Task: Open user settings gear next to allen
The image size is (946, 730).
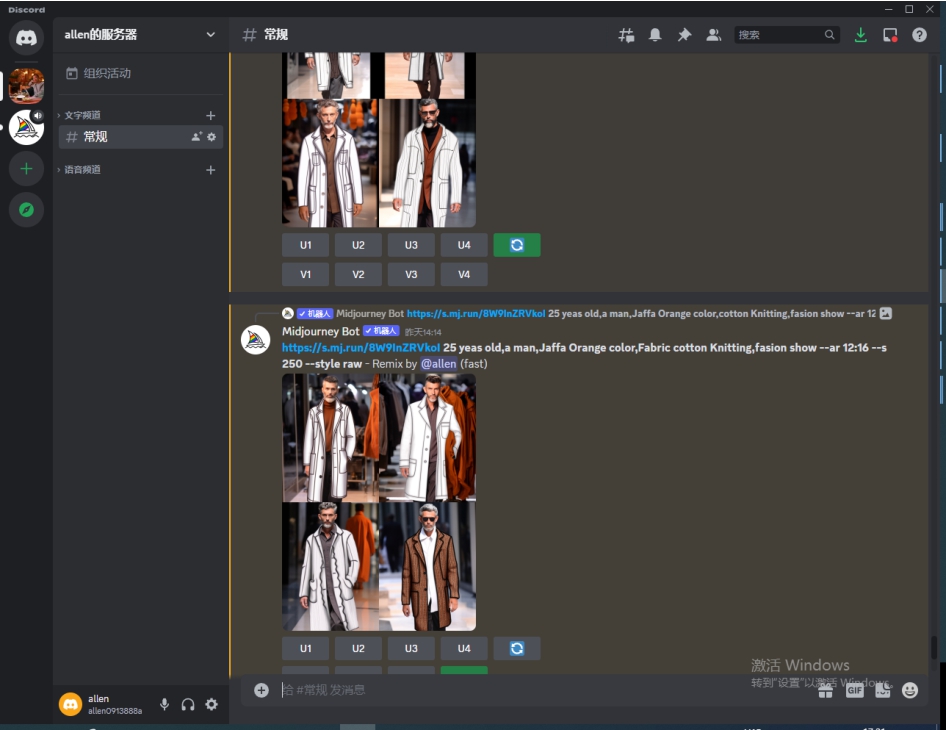Action: (x=211, y=704)
